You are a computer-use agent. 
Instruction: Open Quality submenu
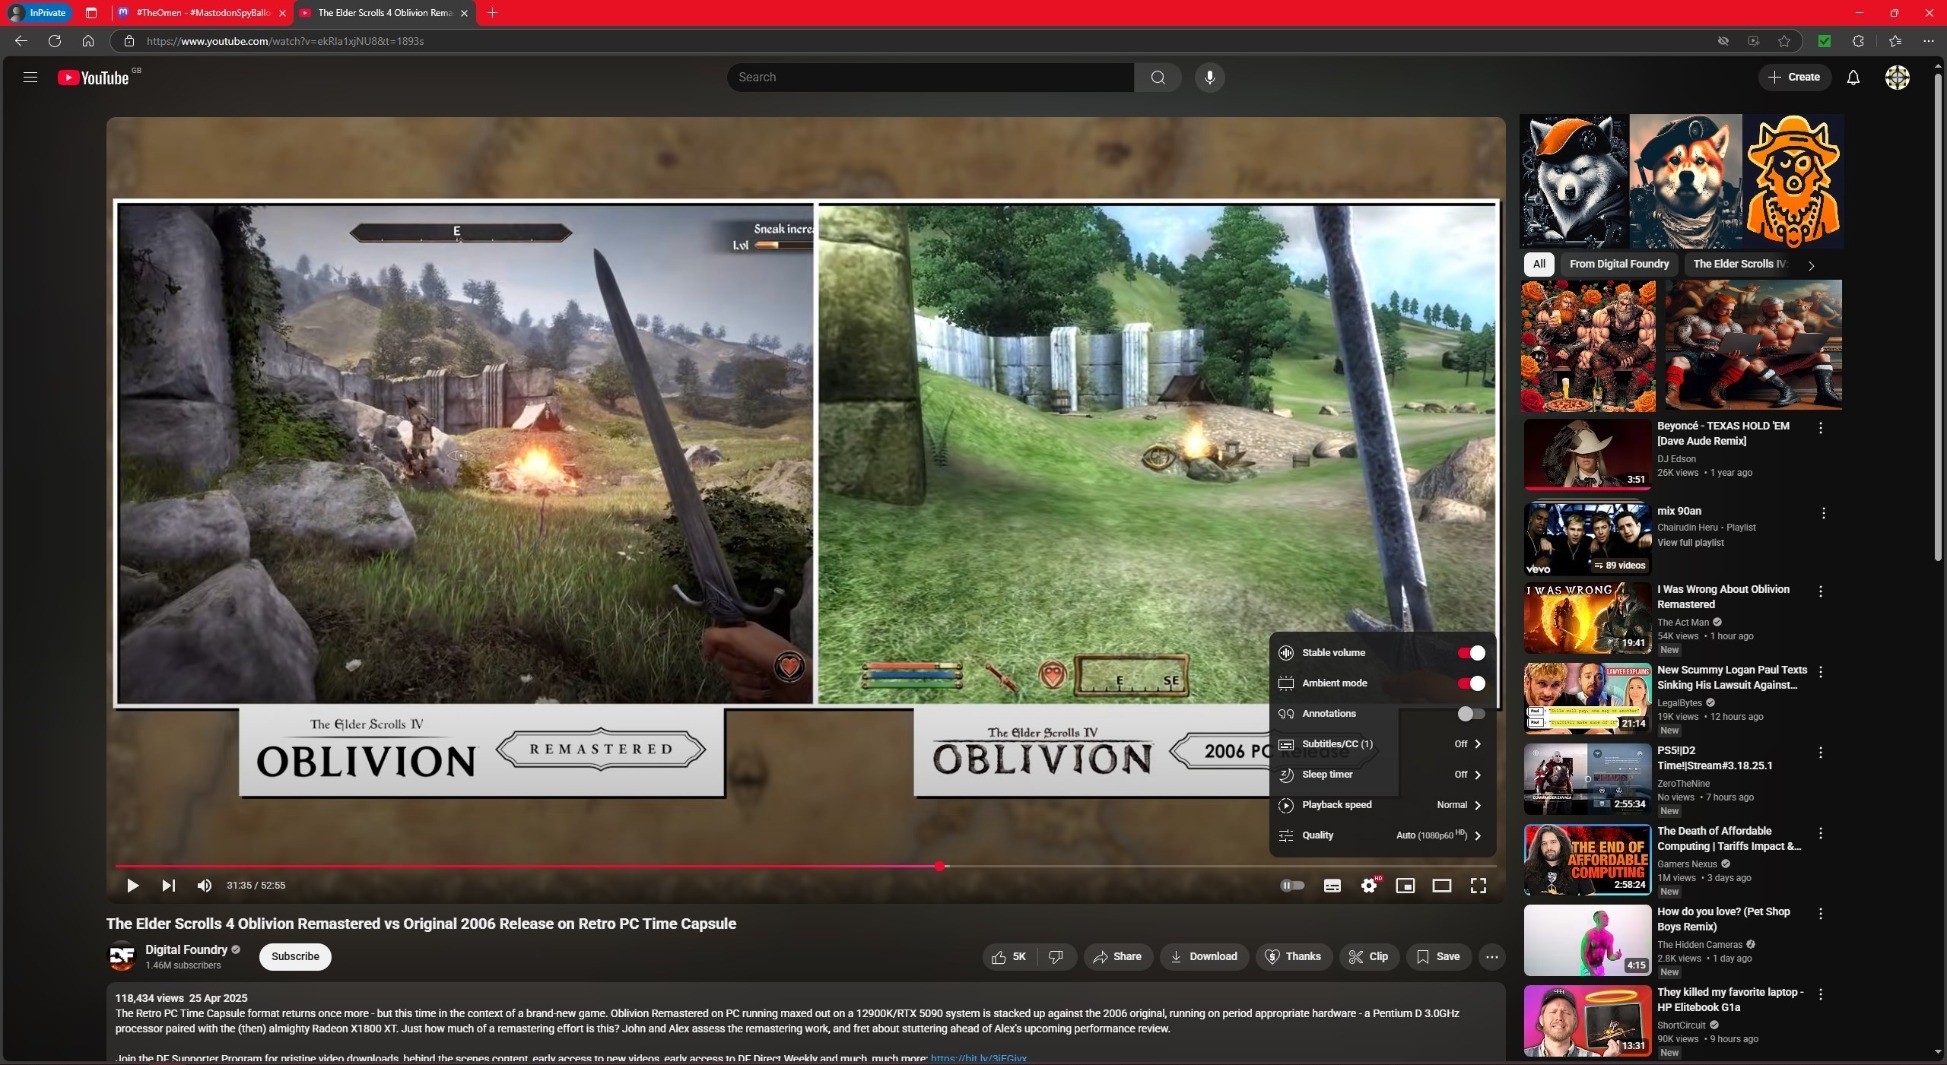1382,836
